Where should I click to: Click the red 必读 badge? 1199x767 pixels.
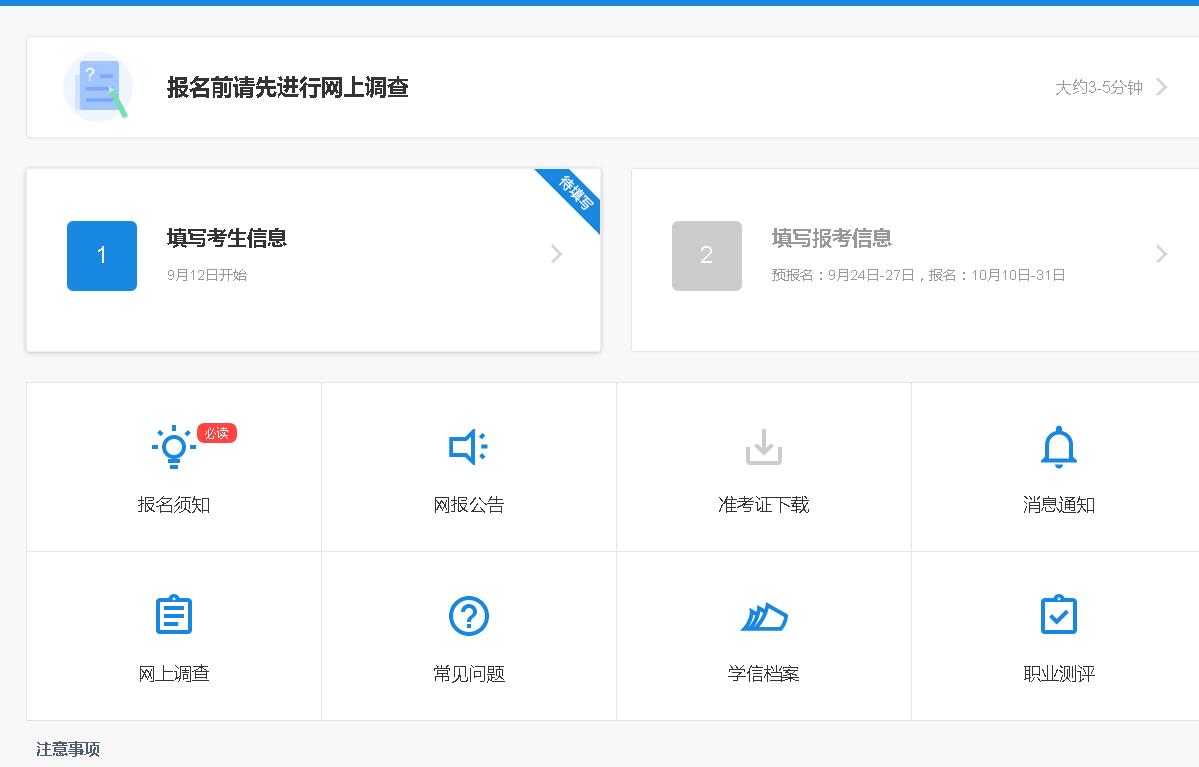[x=216, y=433]
